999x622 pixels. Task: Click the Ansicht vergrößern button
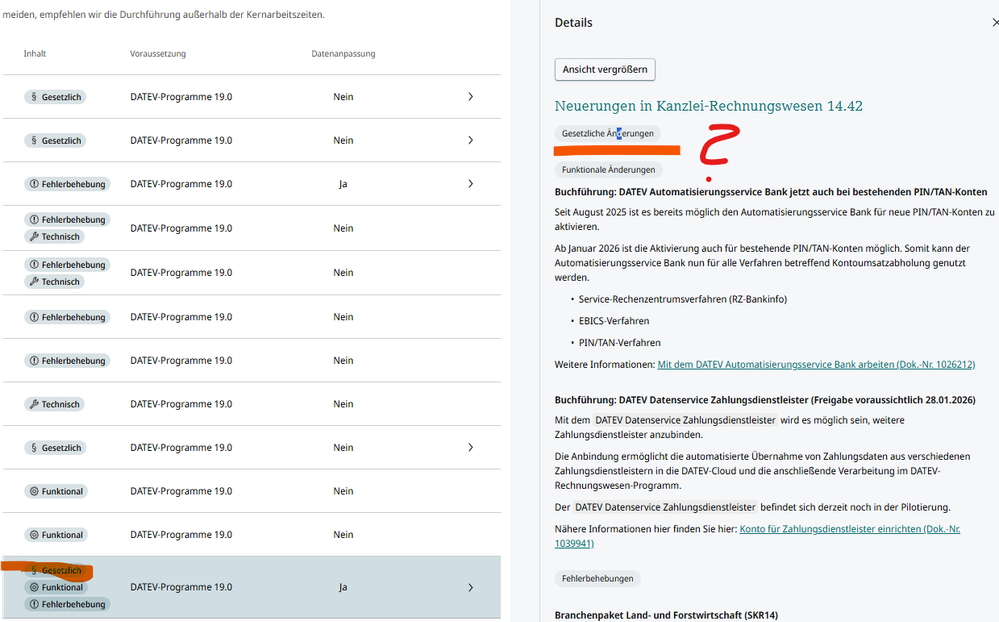605,69
